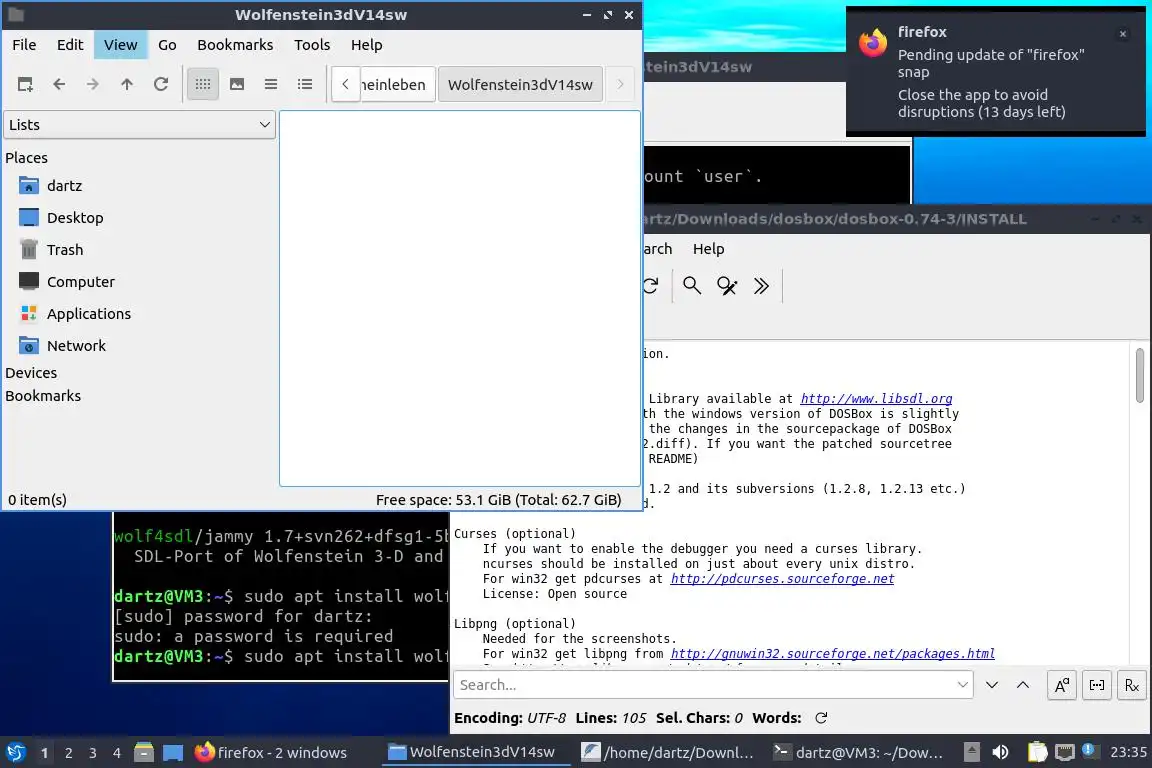Find previous match up chevron
1152x768 pixels.
tap(1023, 685)
